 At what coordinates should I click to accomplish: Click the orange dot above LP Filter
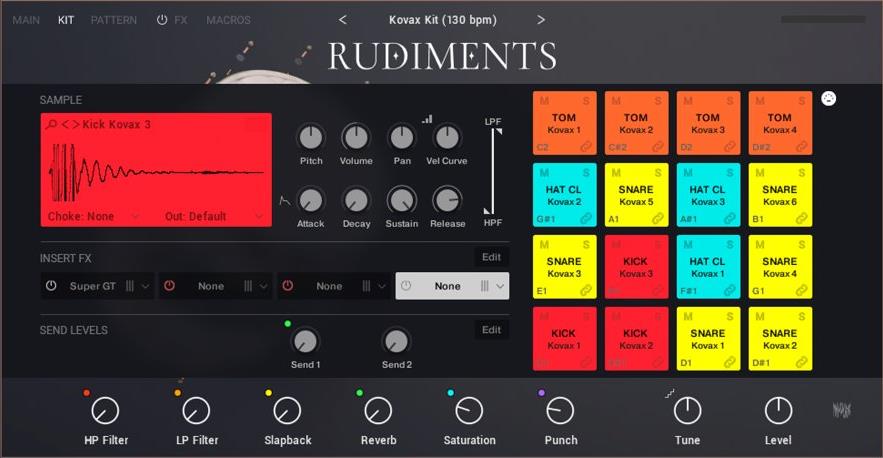[x=177, y=393]
